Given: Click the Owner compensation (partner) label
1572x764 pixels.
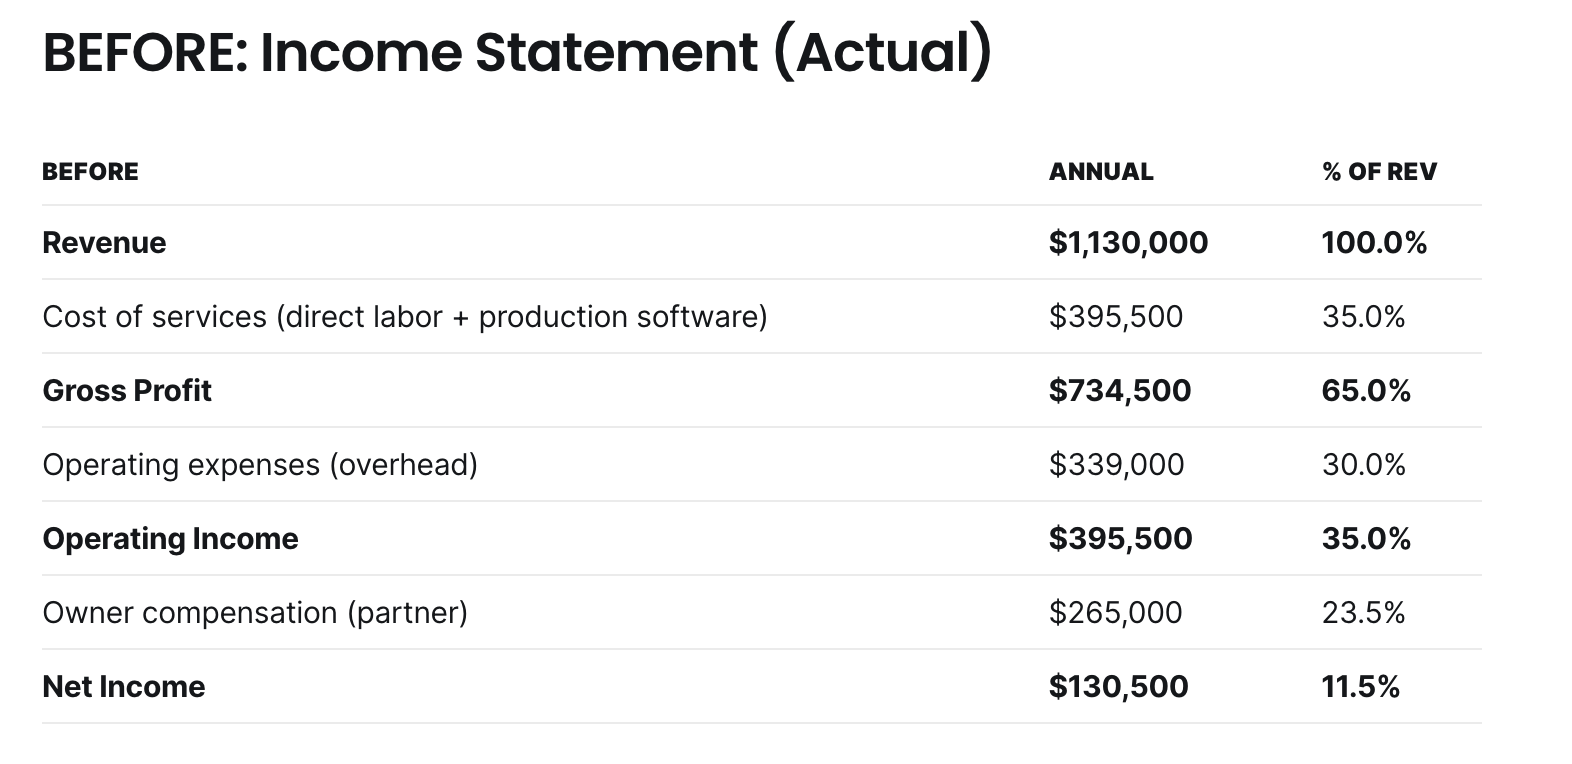Looking at the screenshot, I should click(x=255, y=613).
